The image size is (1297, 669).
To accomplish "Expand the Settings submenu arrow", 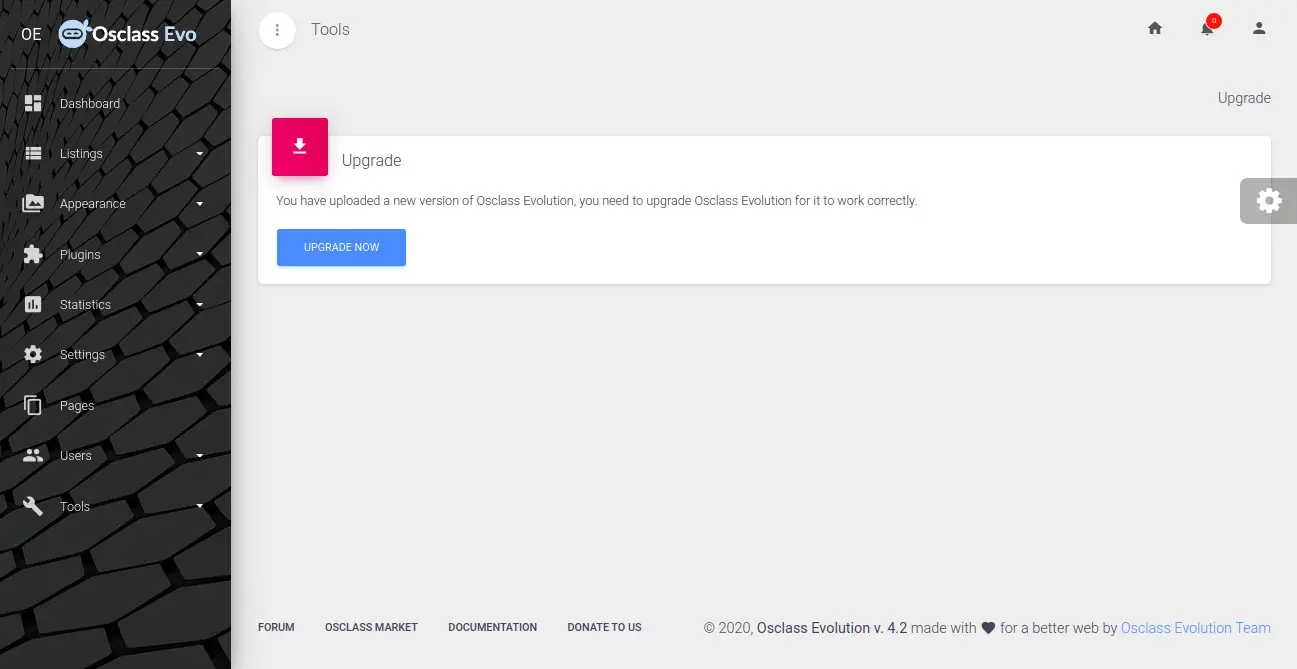I will tap(199, 355).
